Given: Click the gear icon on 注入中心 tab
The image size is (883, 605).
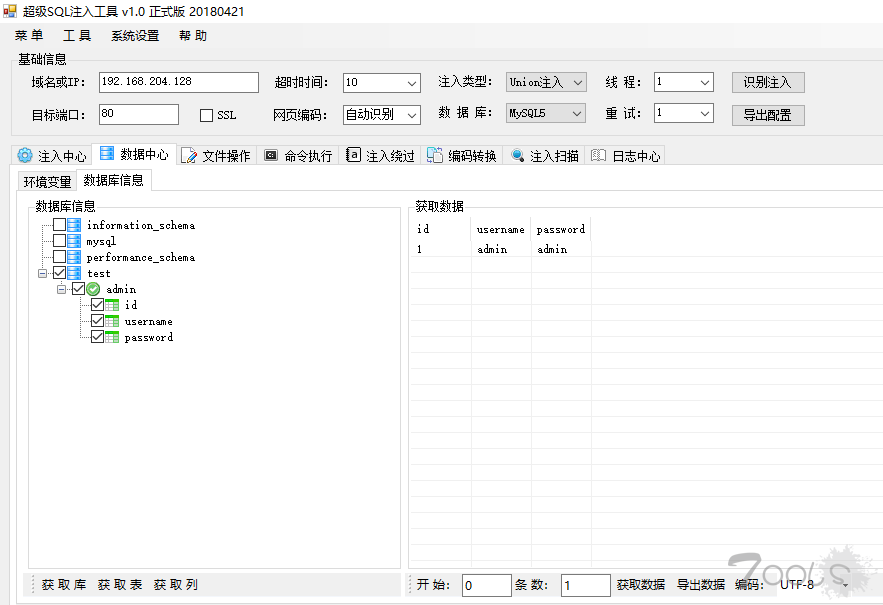Looking at the screenshot, I should pos(25,155).
